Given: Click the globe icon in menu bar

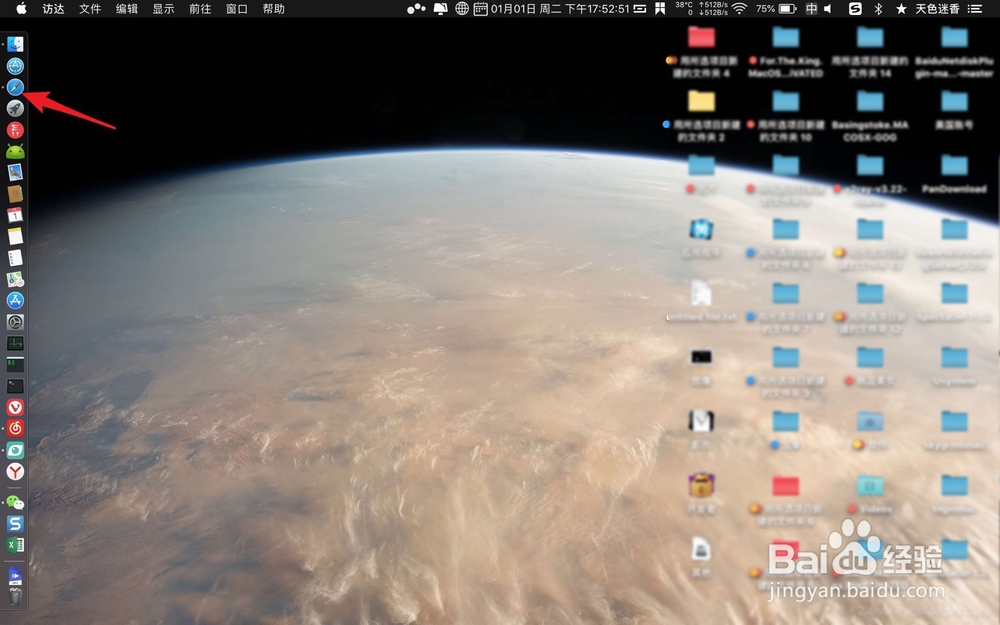Looking at the screenshot, I should point(462,8).
